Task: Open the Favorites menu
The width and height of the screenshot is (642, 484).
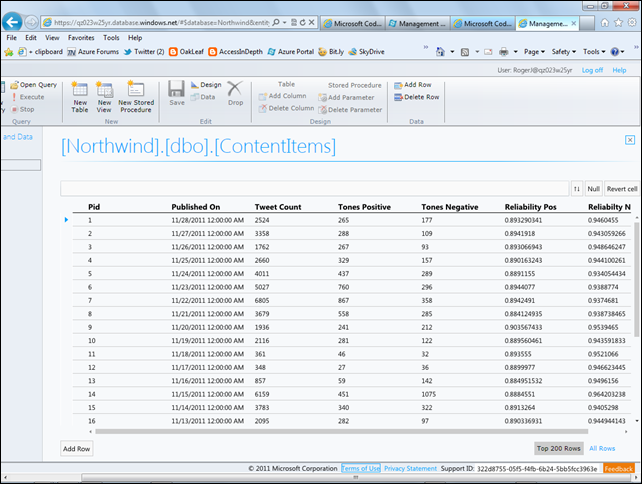Action: click(83, 37)
